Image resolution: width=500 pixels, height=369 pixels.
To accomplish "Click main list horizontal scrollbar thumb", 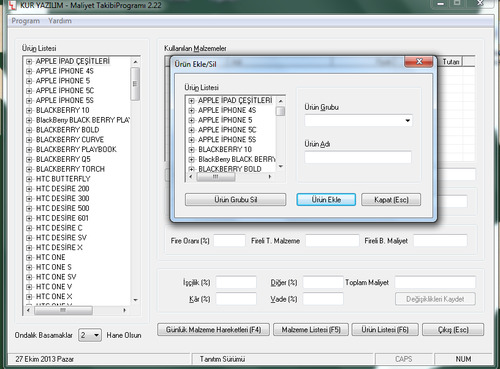I will (x=63, y=310).
